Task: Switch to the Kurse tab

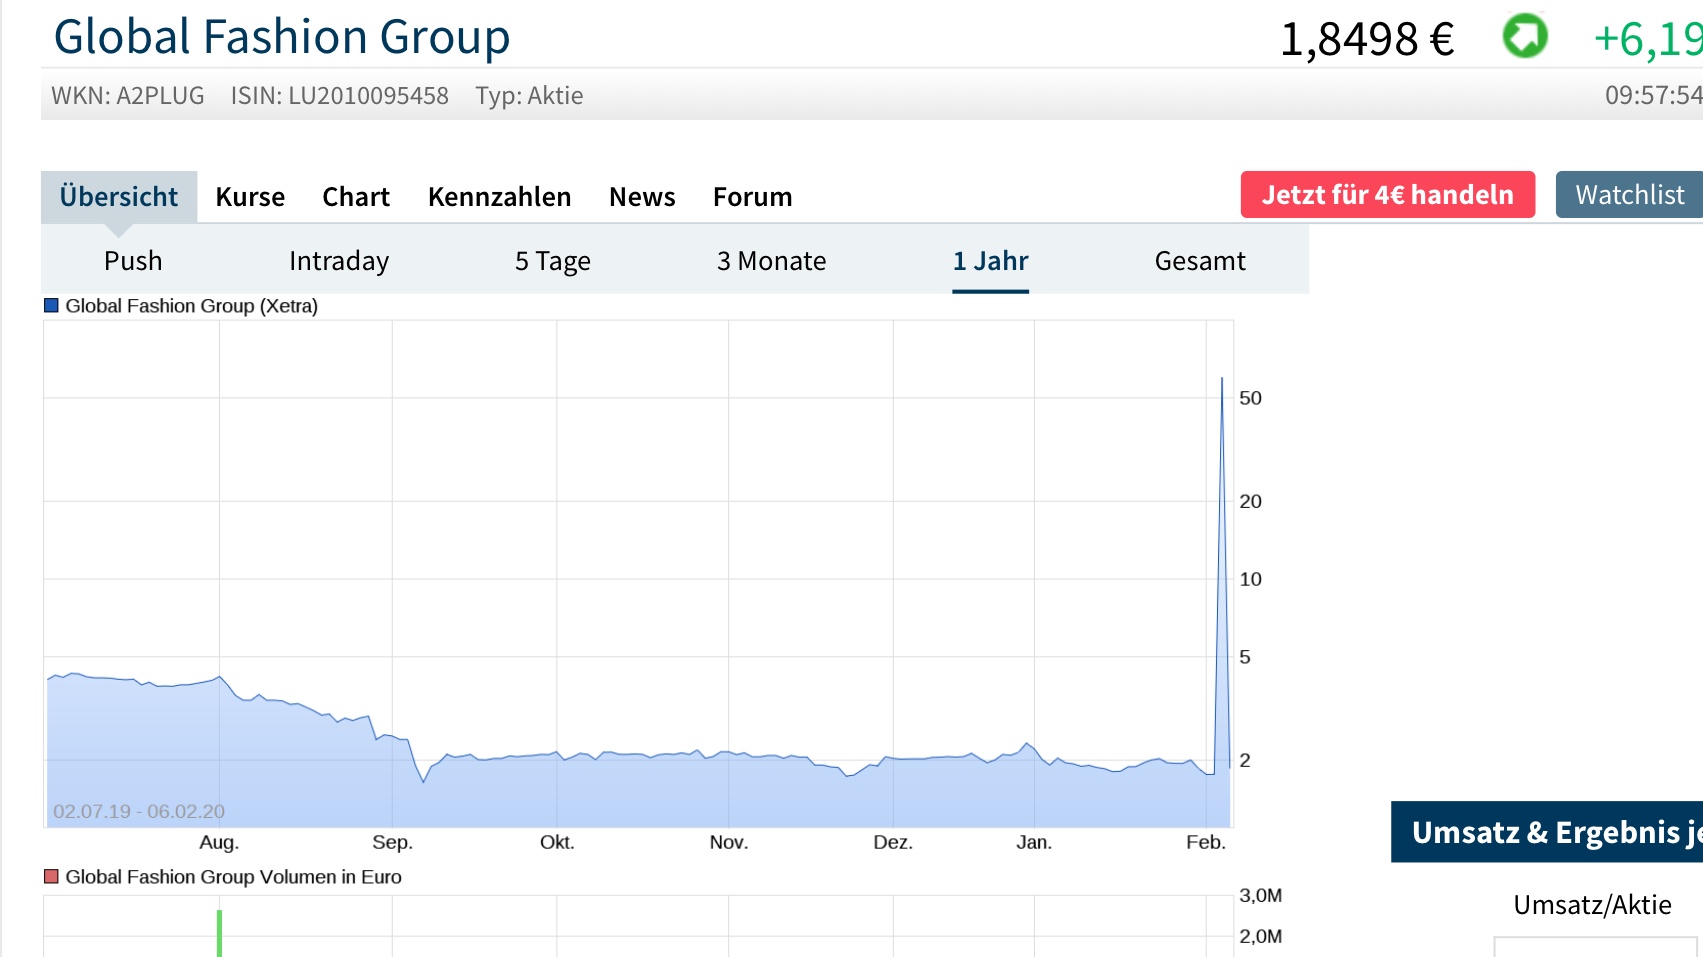Action: click(x=250, y=197)
